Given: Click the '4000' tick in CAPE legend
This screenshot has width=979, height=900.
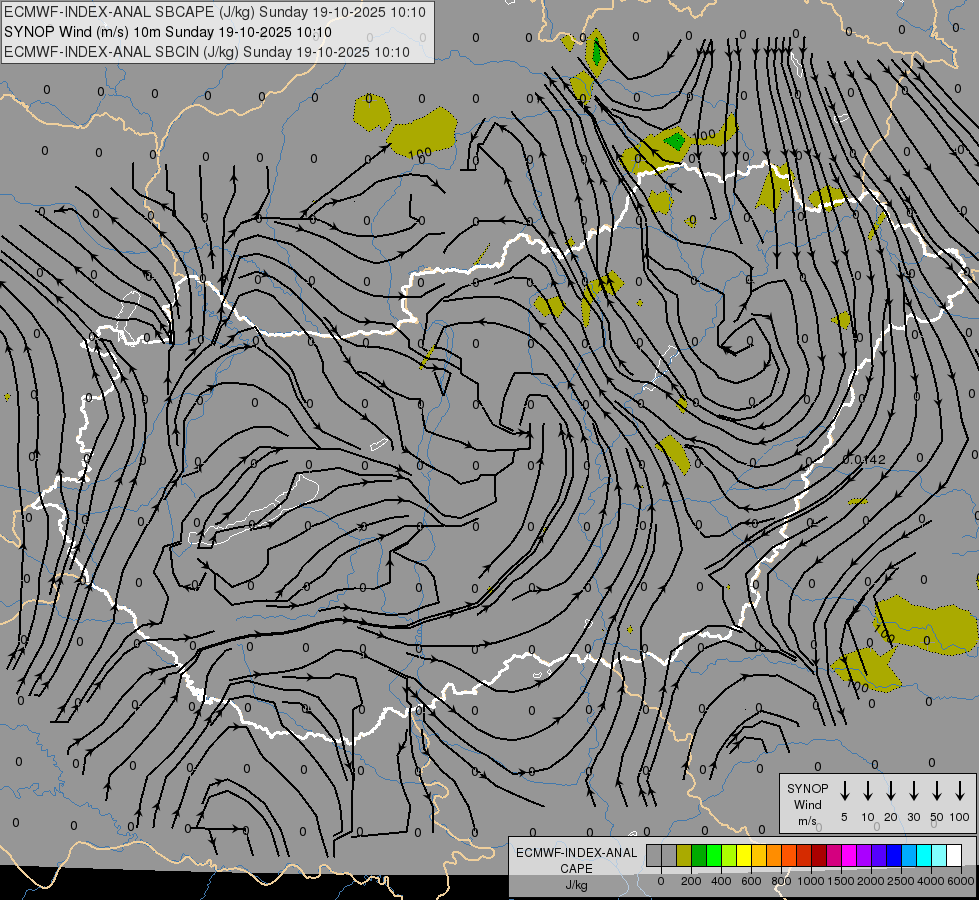Looking at the screenshot, I should point(930,881).
